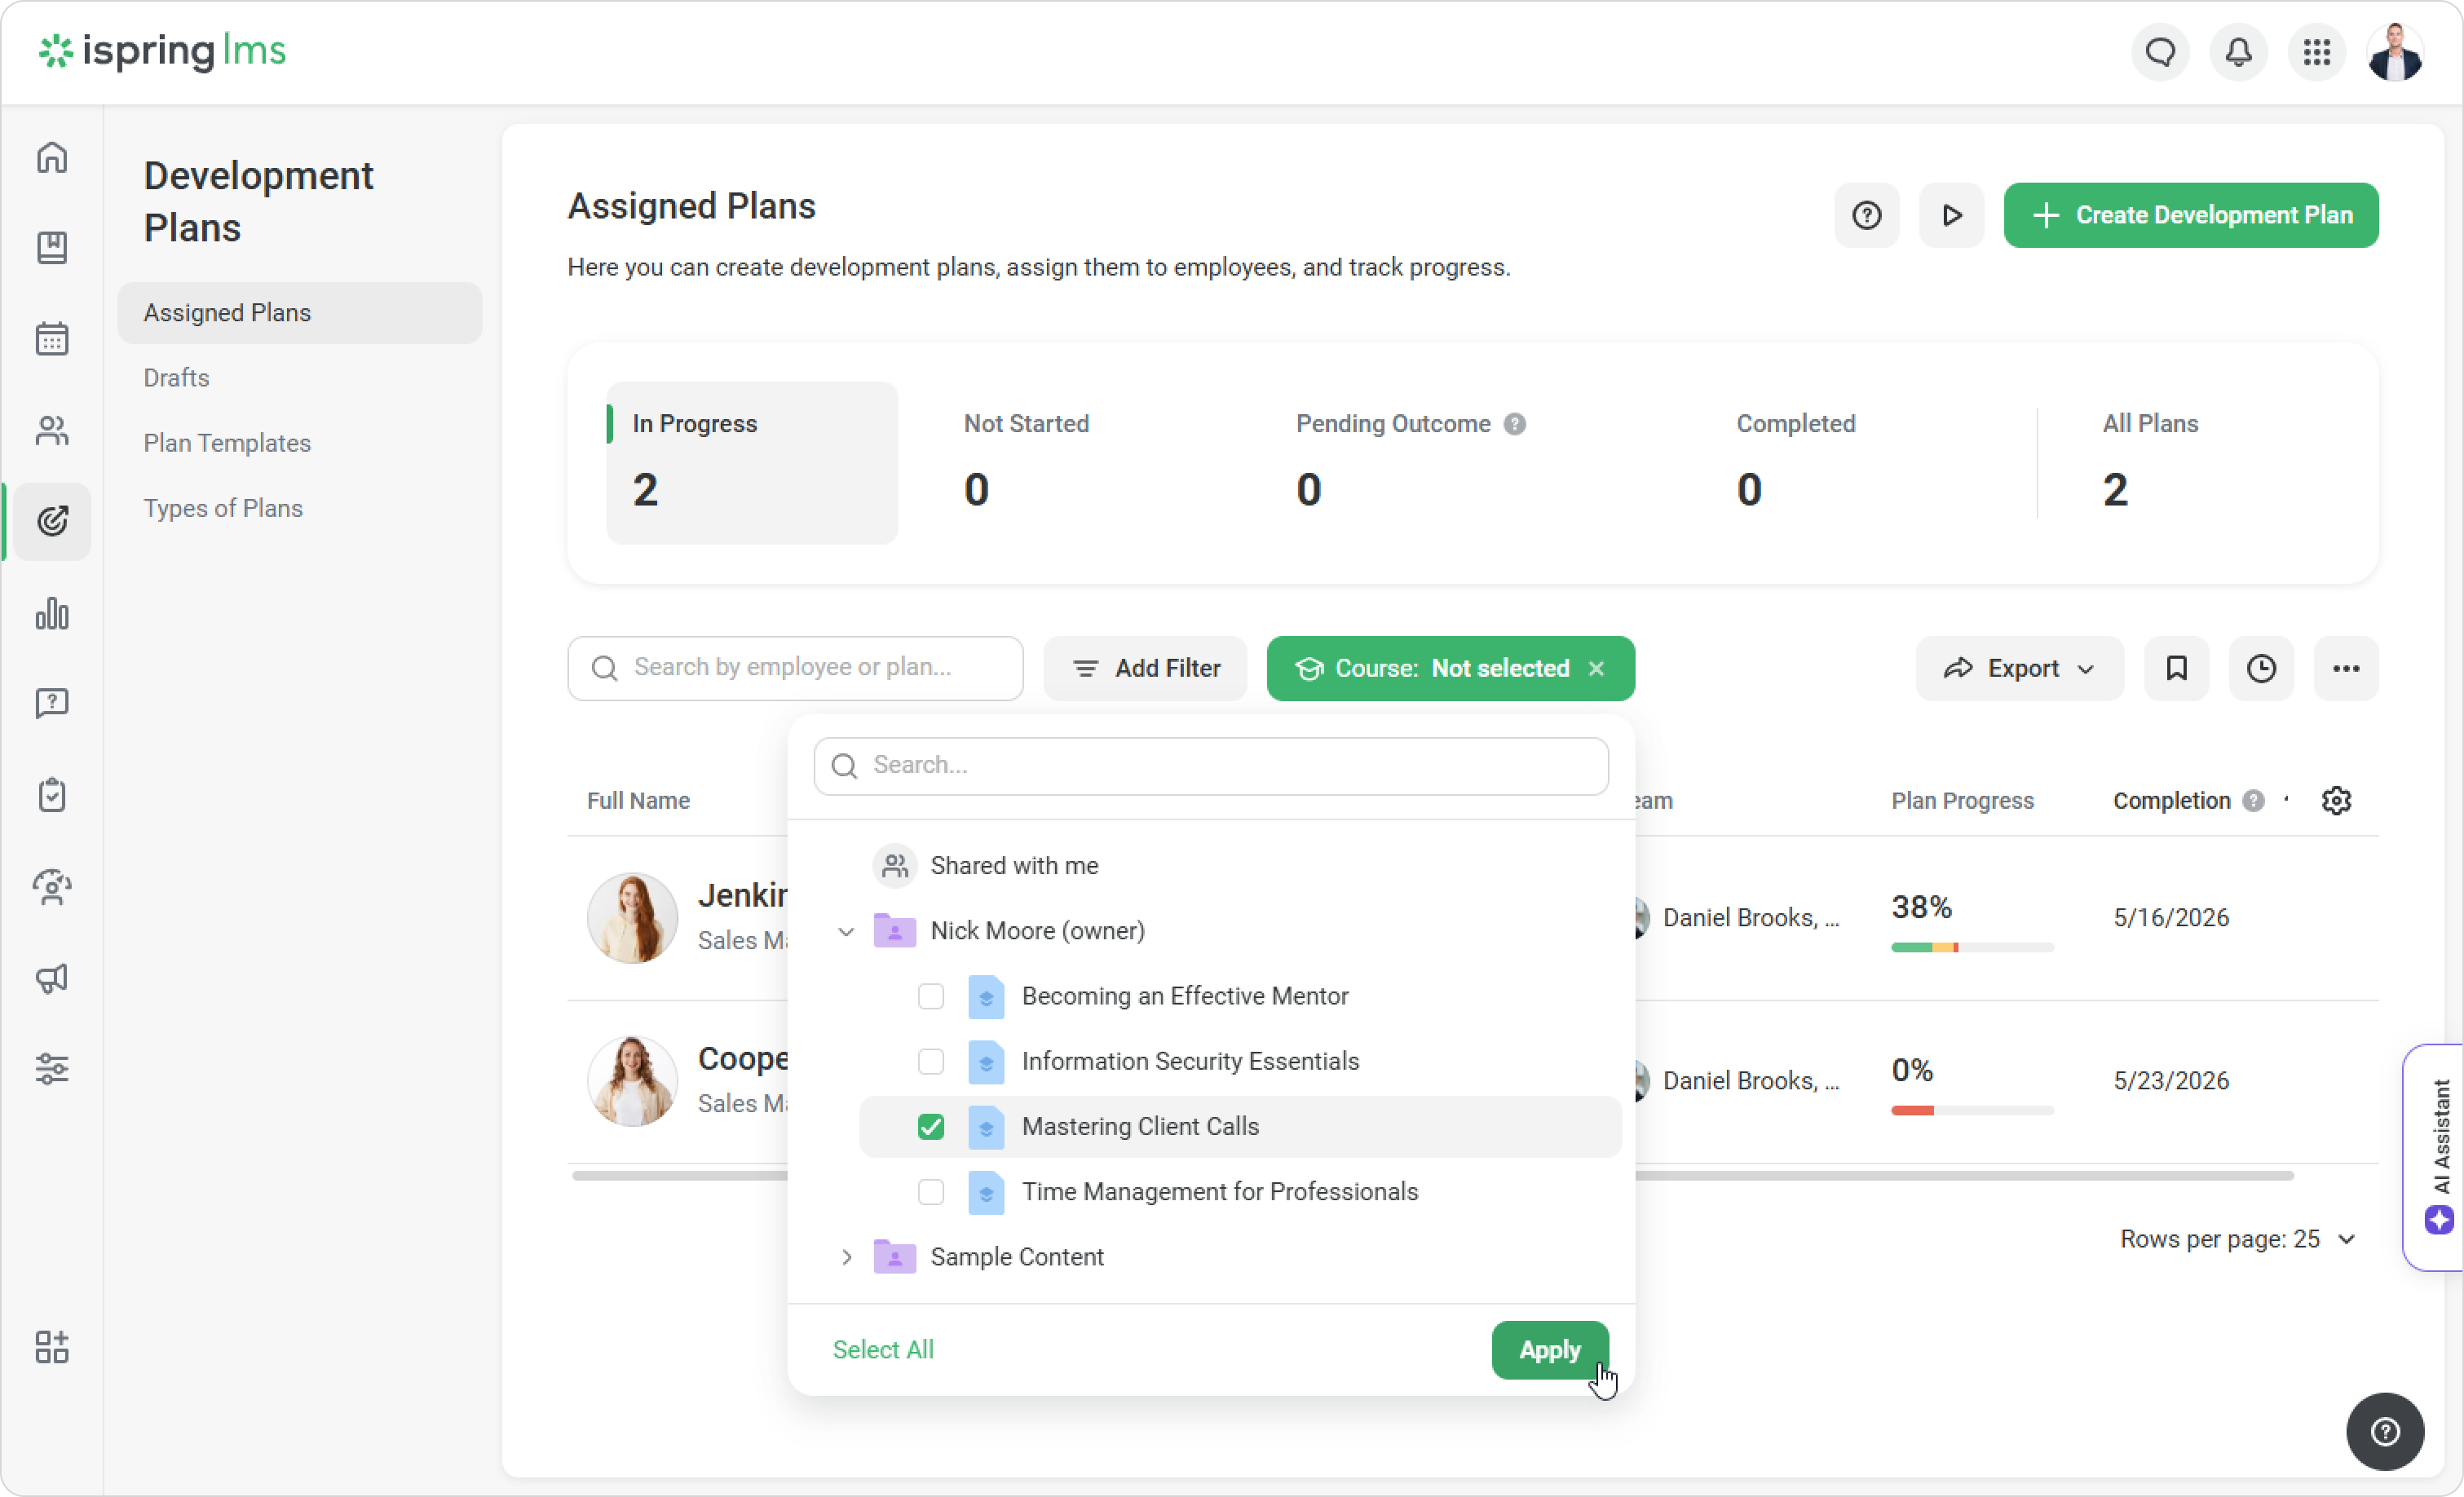Click the play video tutorial icon
The height and width of the screenshot is (1497, 2464).
click(x=1951, y=215)
